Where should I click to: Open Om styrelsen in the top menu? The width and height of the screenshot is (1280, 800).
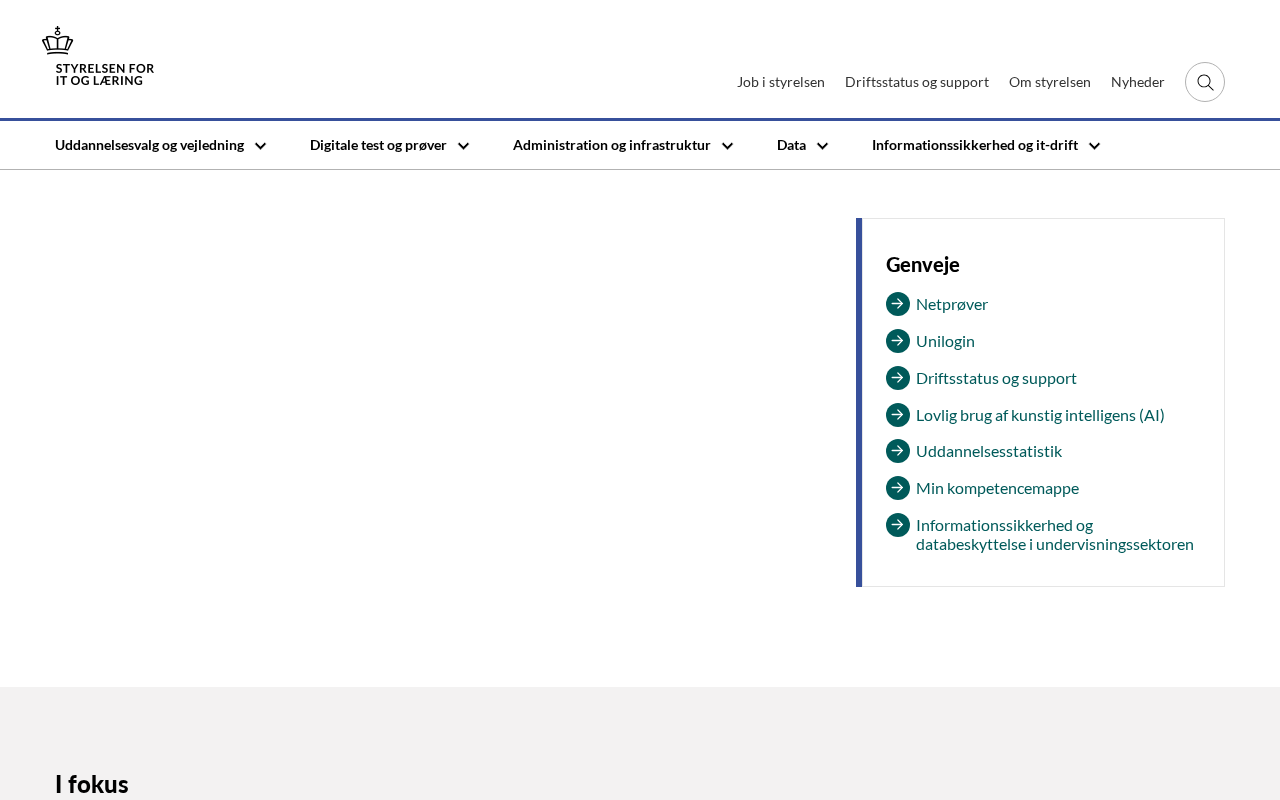1050,82
